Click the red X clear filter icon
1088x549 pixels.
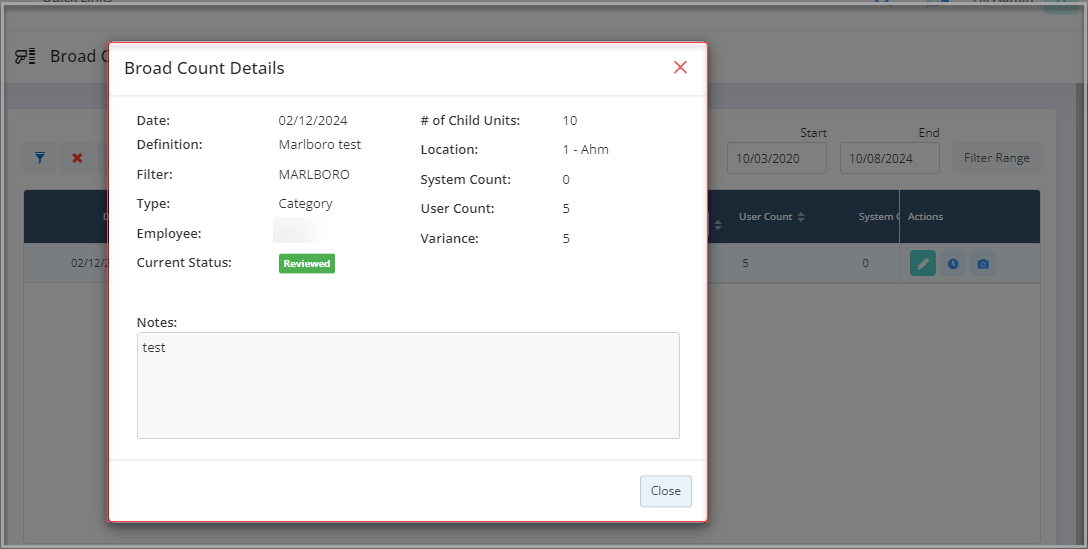click(77, 158)
